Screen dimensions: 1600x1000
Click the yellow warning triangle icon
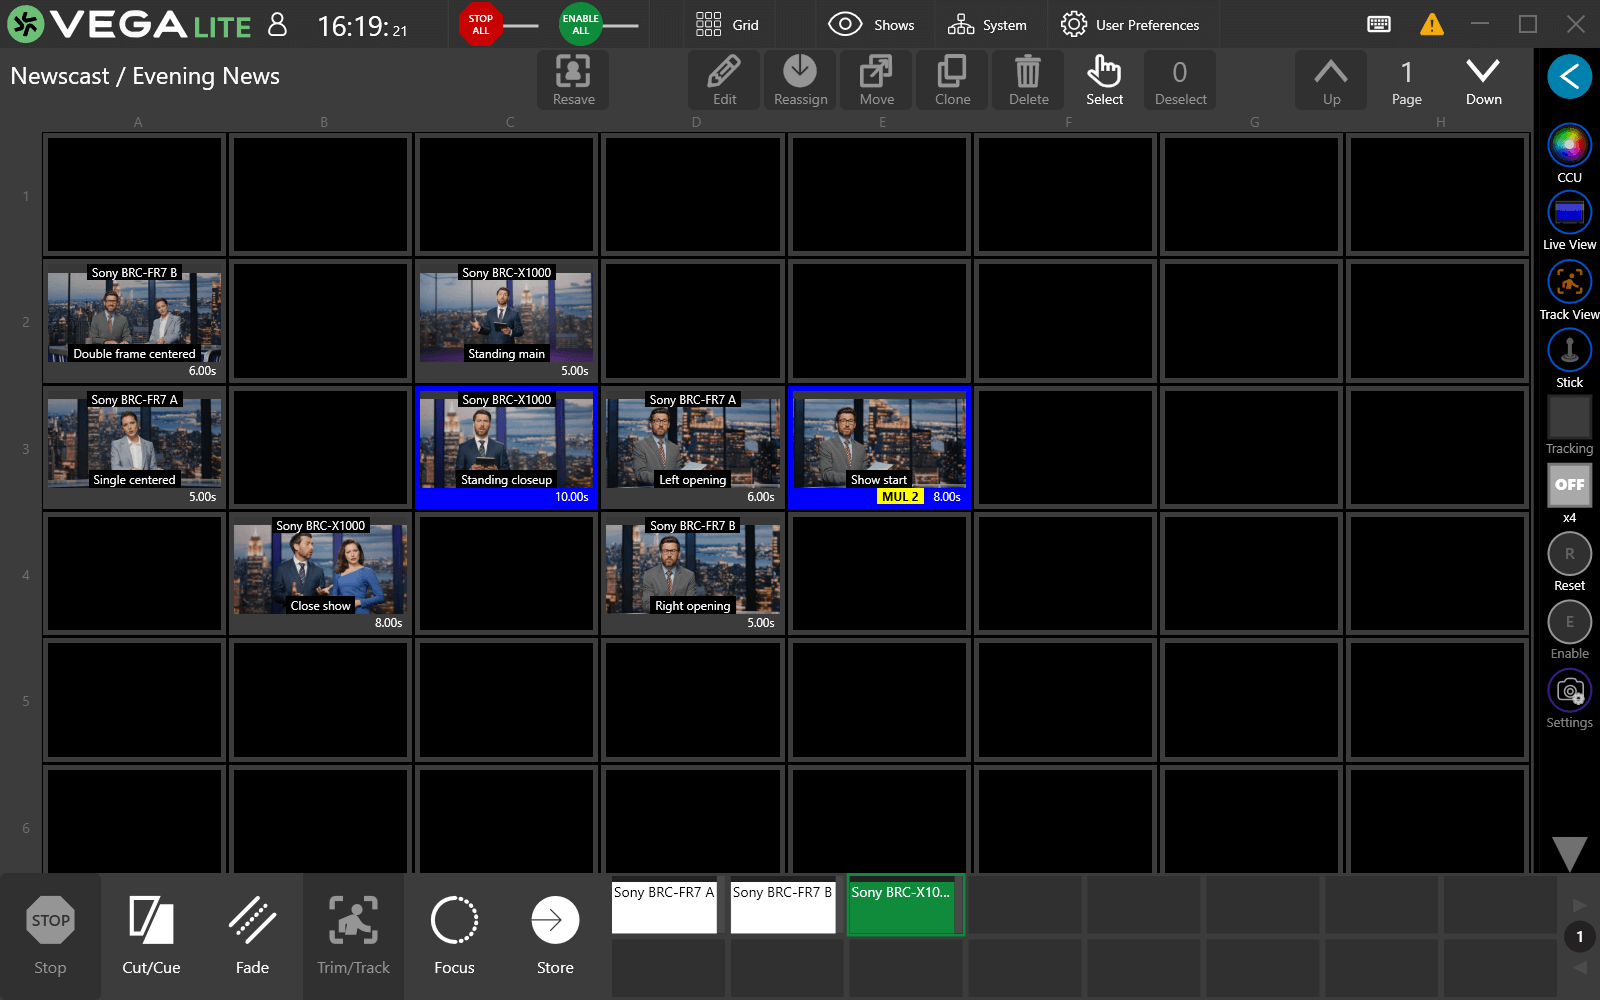(1432, 25)
